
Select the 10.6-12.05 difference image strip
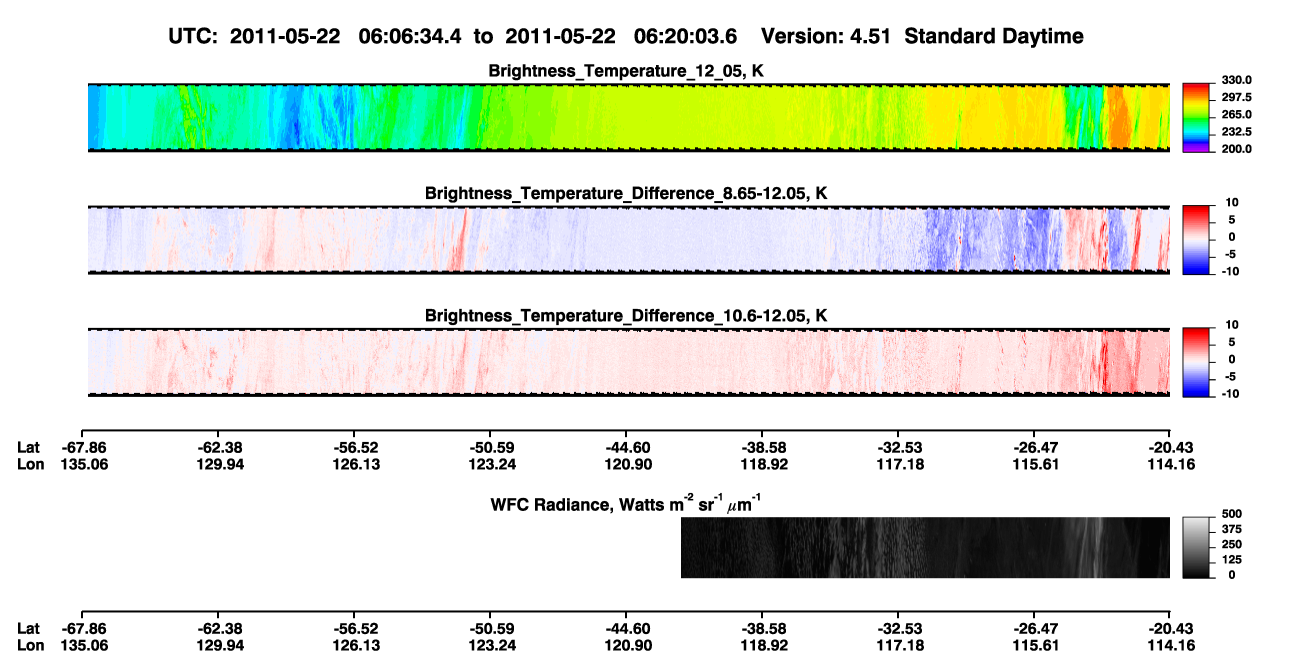tap(628, 362)
